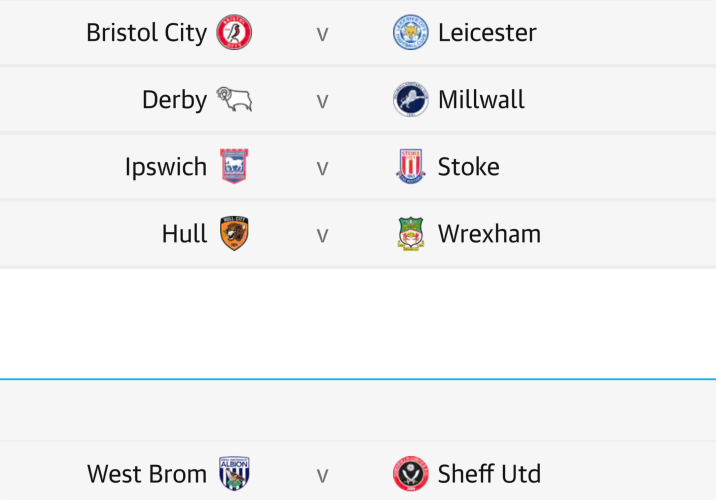Click the Bristol City club crest
Viewport: 716px width, 500px height.
[234, 33]
